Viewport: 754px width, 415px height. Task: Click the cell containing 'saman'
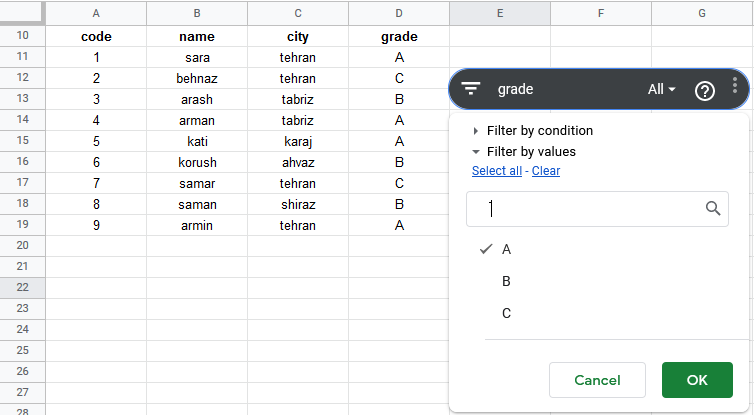[197, 204]
